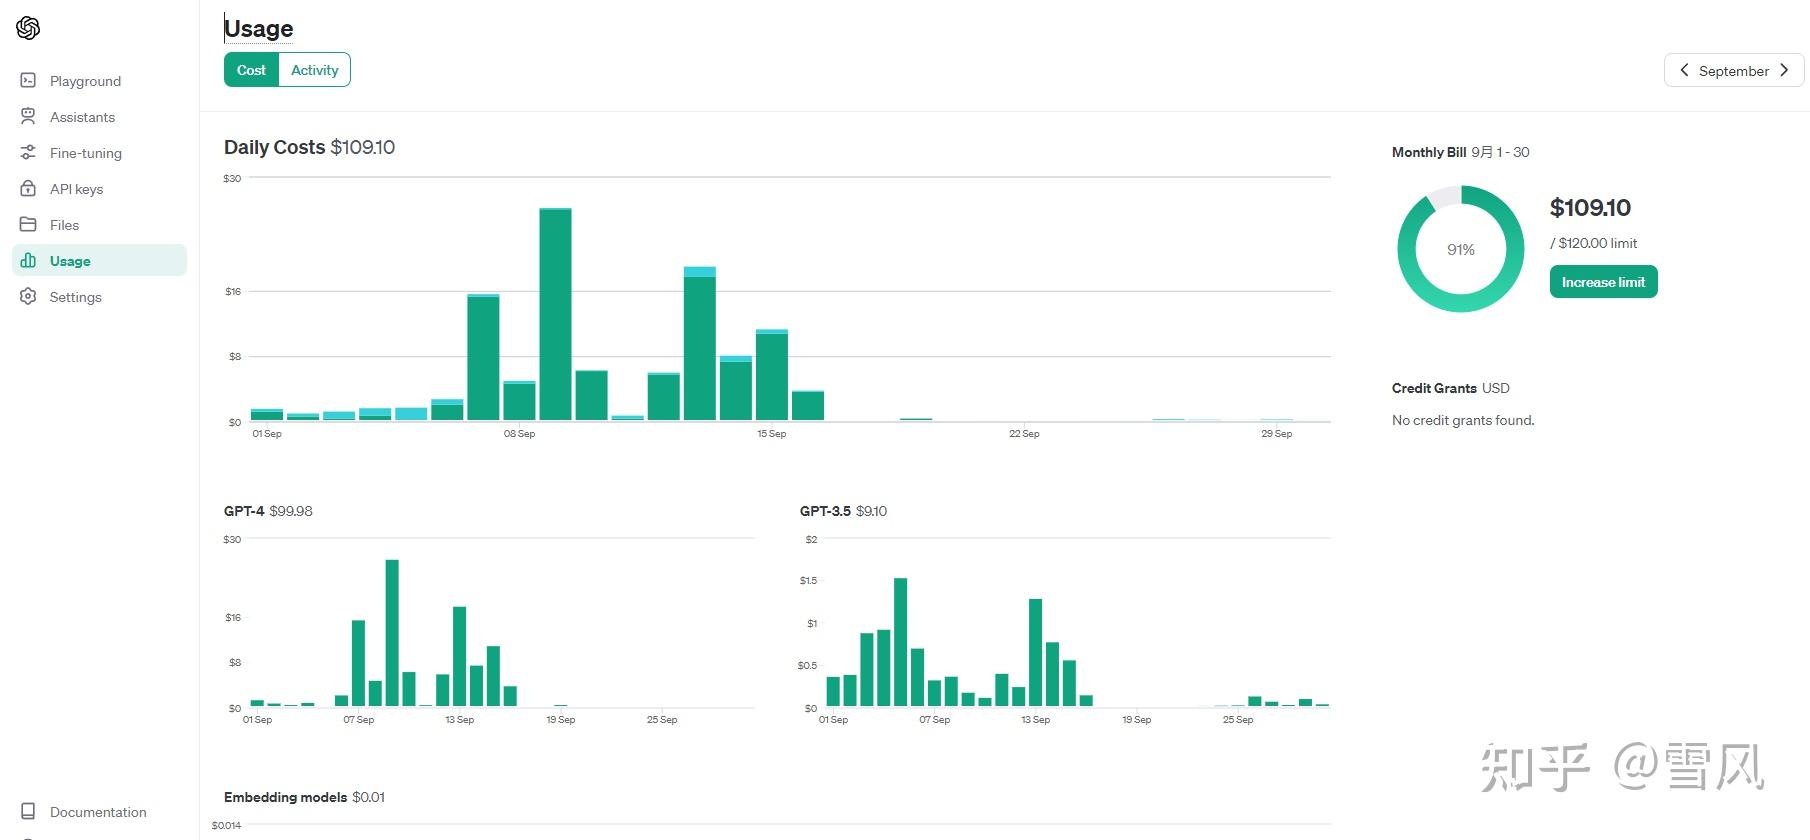Screen dimensions: 1810x840
Task: Click the OpenAI logo icon
Action: point(28,28)
